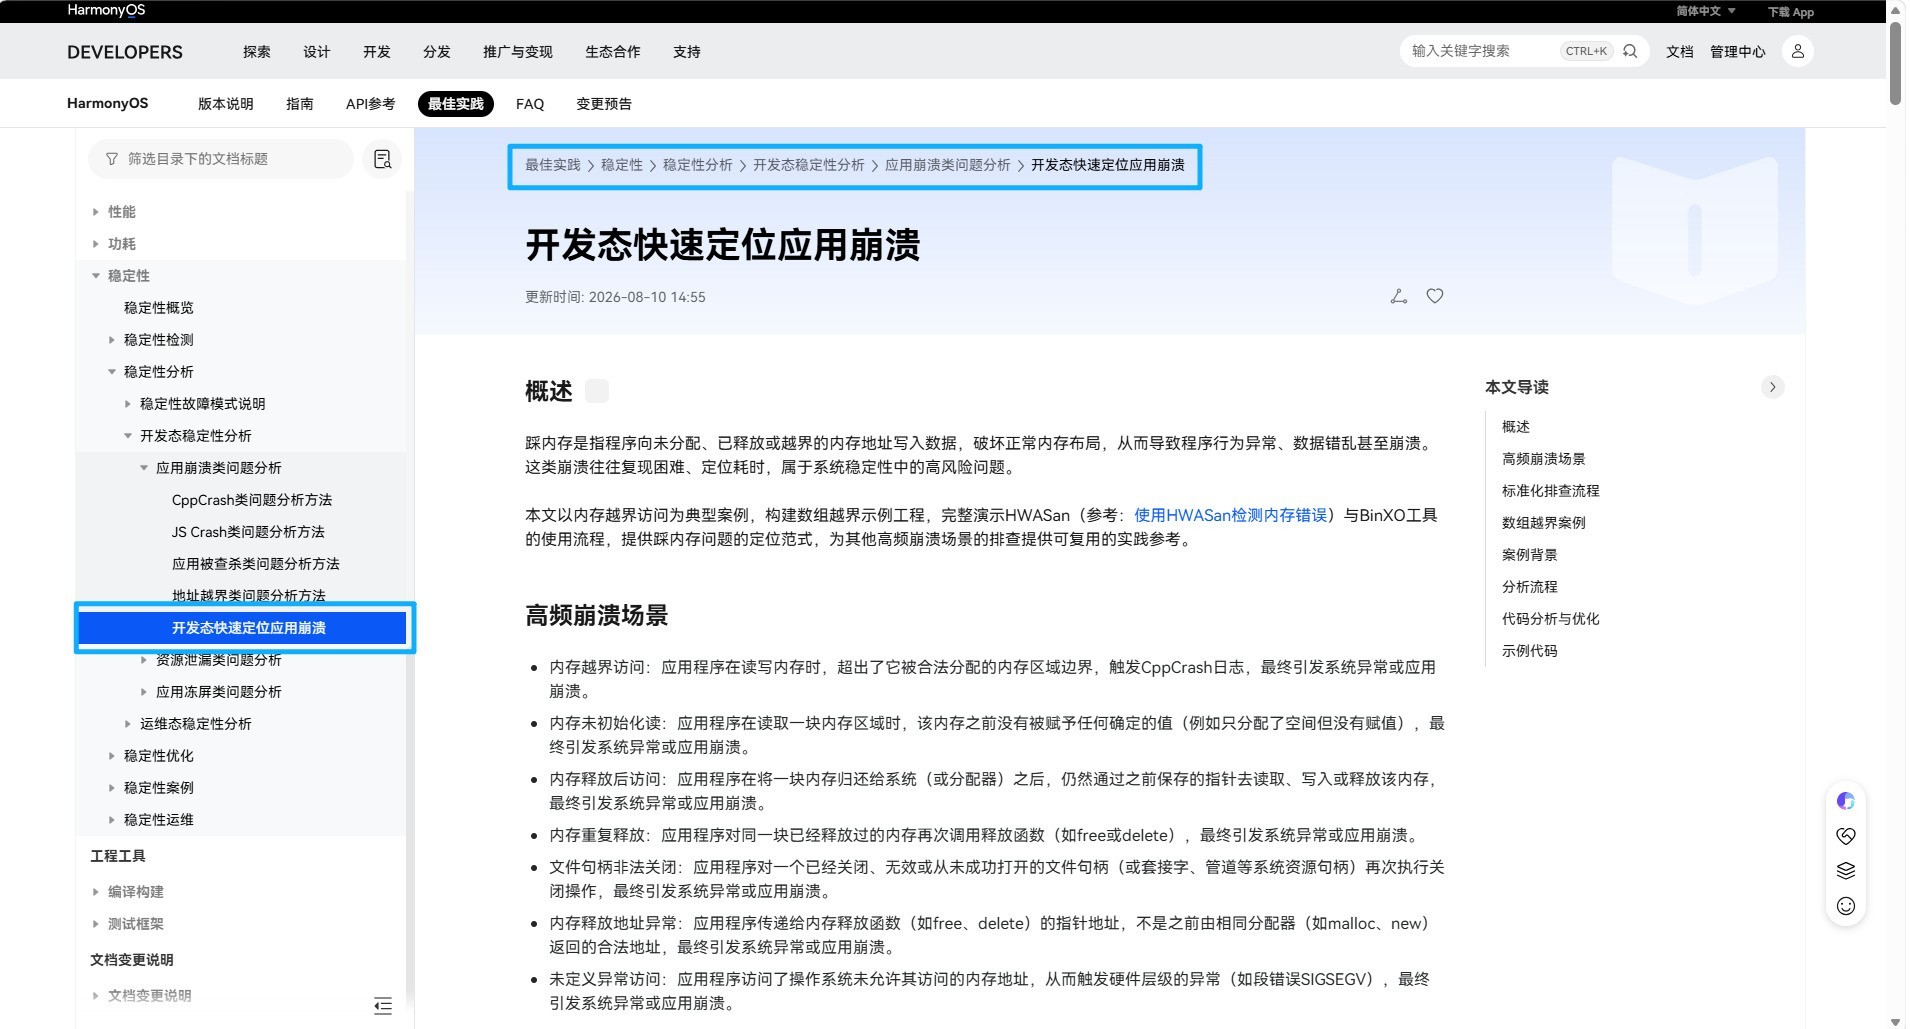Open JS Crash类问题分析方法 in the tree

248,532
